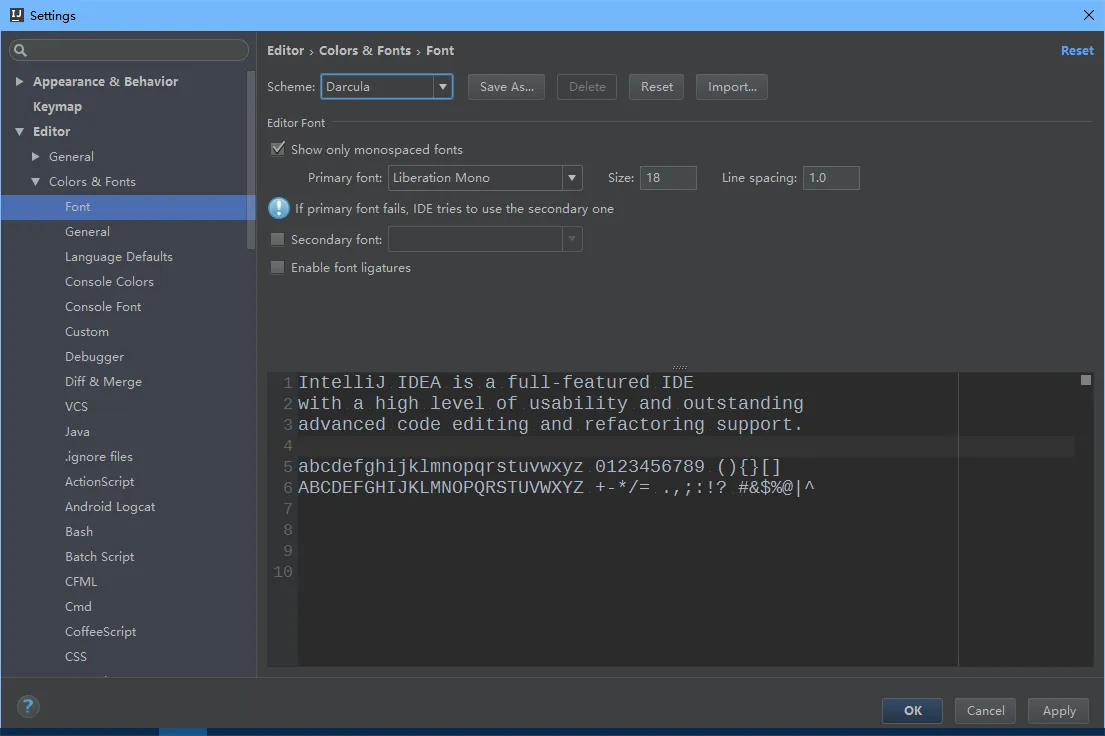Uncheck Show only monospaced fonts

278,149
